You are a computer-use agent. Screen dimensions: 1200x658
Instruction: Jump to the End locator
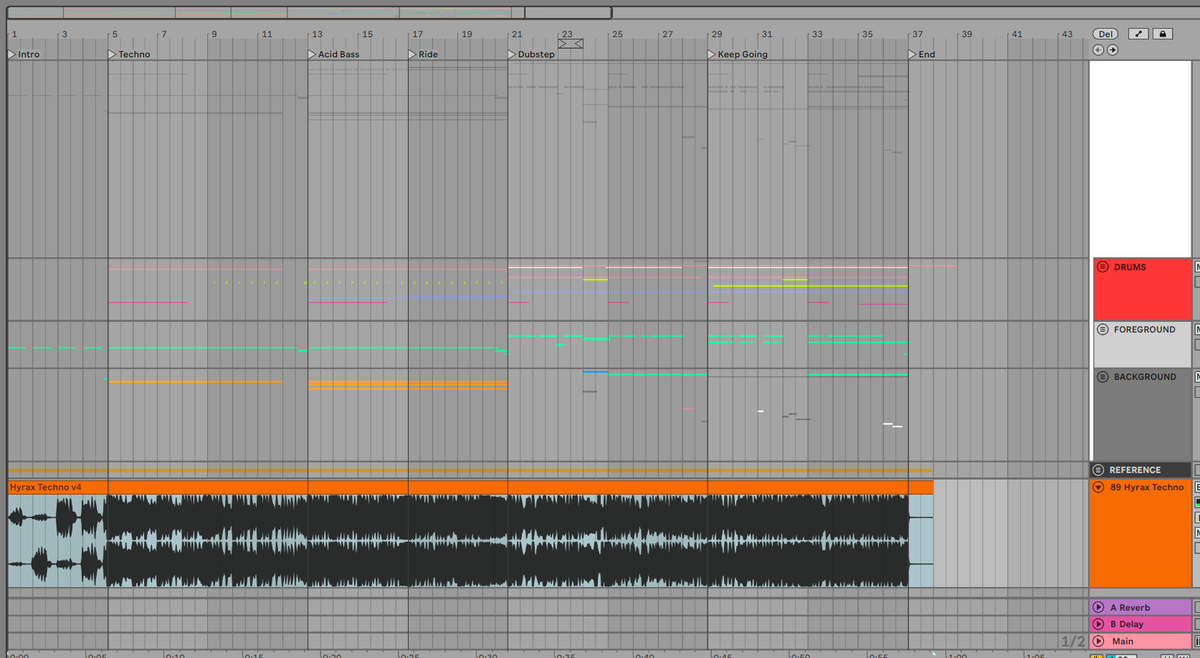922,54
